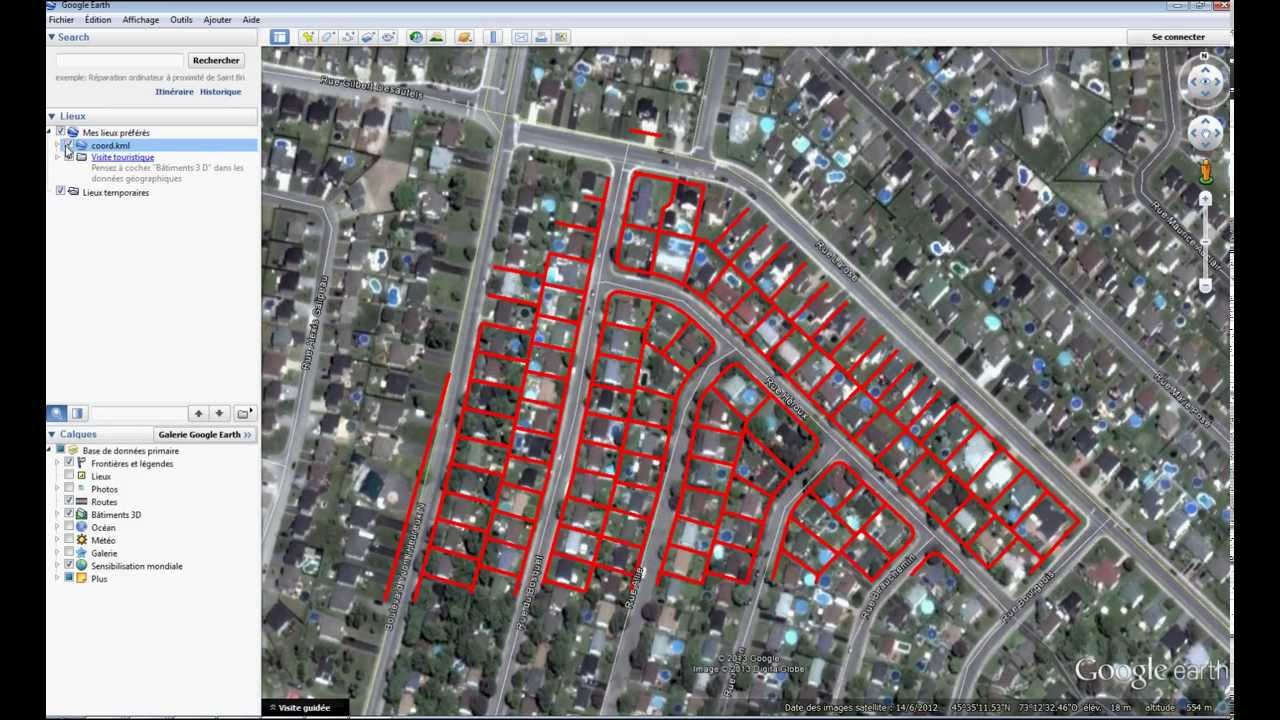Expand the Bâtiments 3D layer node
The width and height of the screenshot is (1280, 720).
57,514
